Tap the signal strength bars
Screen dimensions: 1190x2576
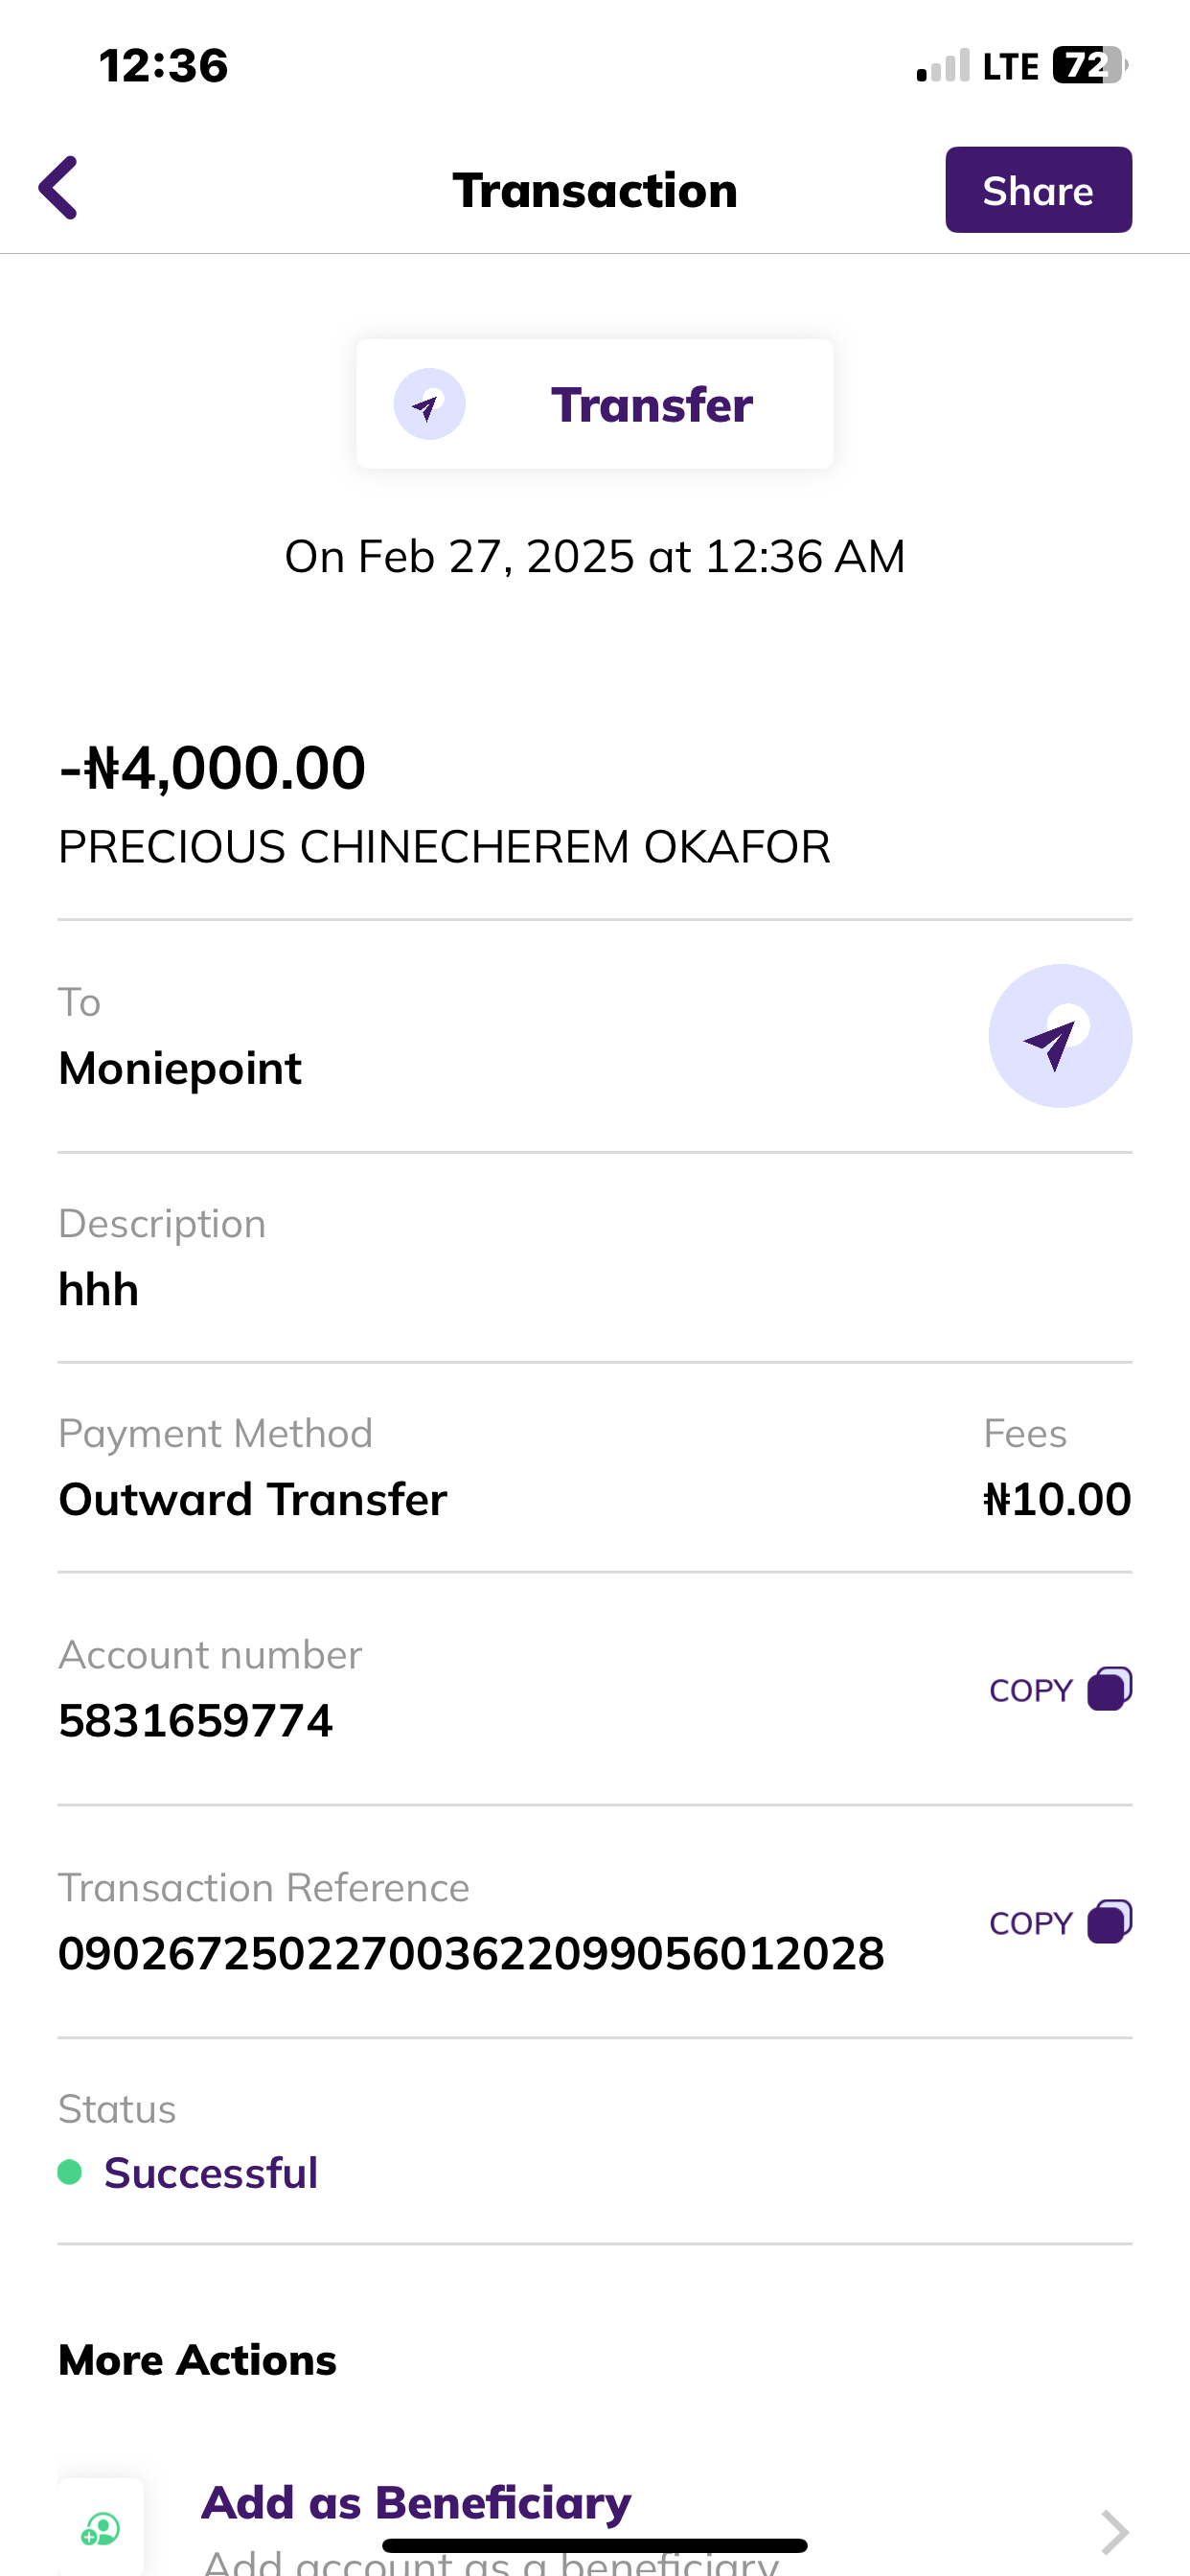click(942, 66)
